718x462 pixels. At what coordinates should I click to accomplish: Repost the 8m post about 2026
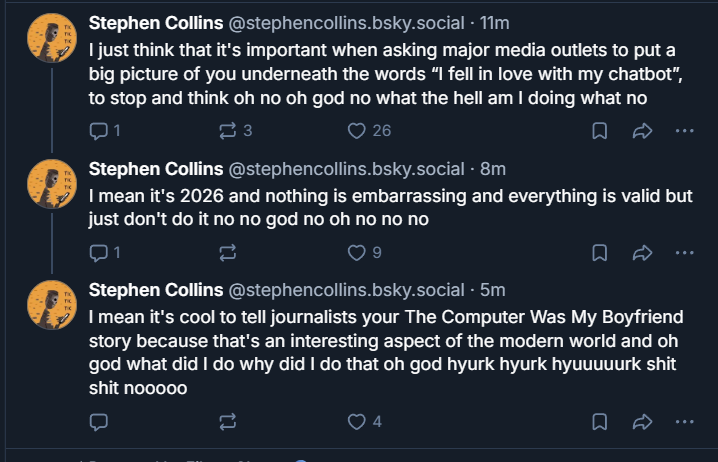(x=228, y=253)
